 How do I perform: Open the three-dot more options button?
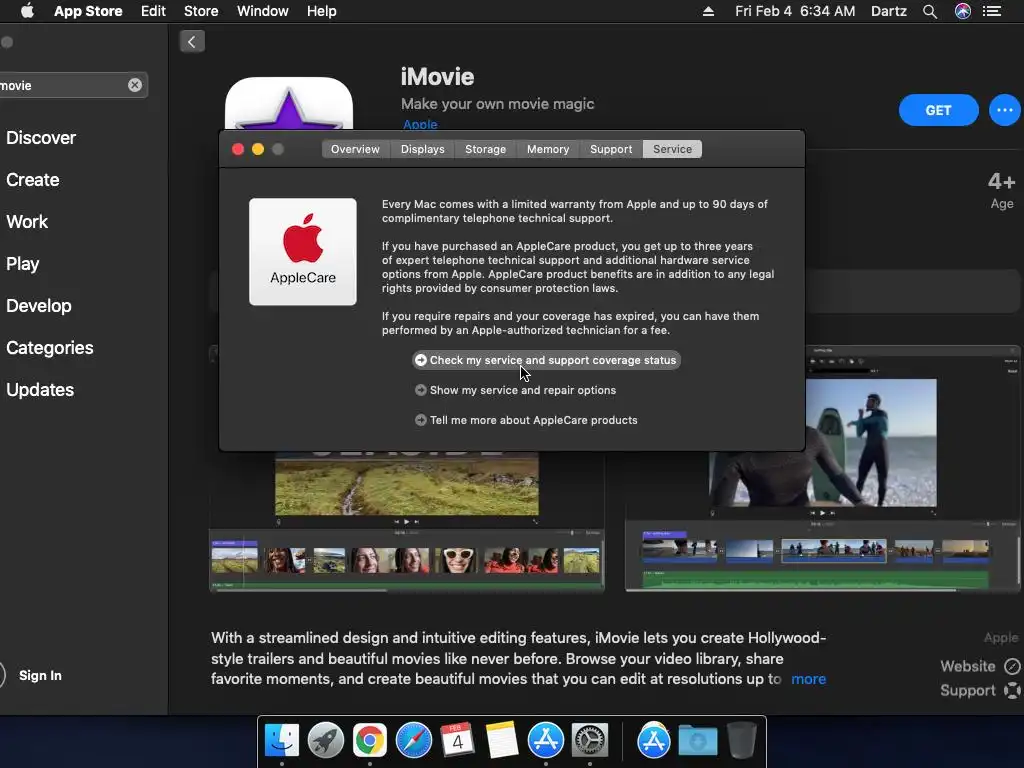tap(1004, 110)
